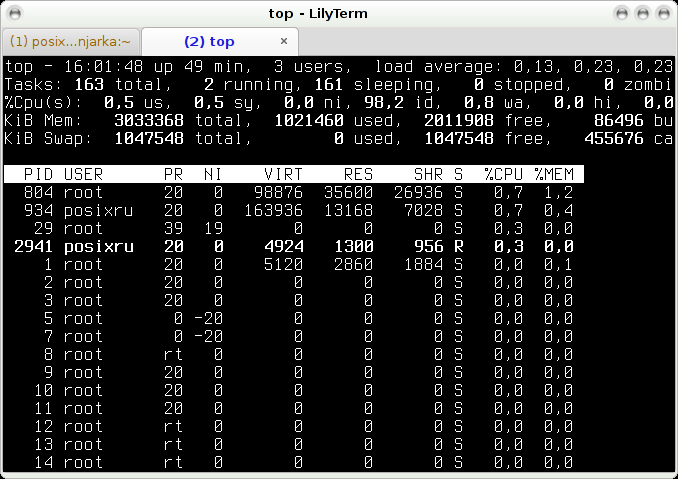Maximize the LilyTerm window
Screen dimensions: 678x479
[x=643, y=13]
